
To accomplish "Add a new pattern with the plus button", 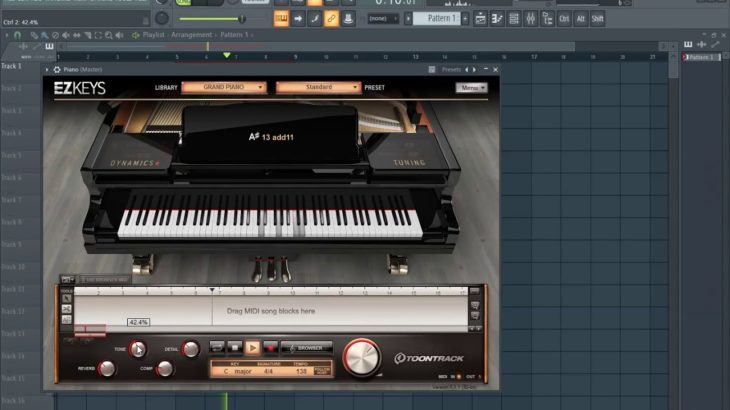I will [x=465, y=19].
